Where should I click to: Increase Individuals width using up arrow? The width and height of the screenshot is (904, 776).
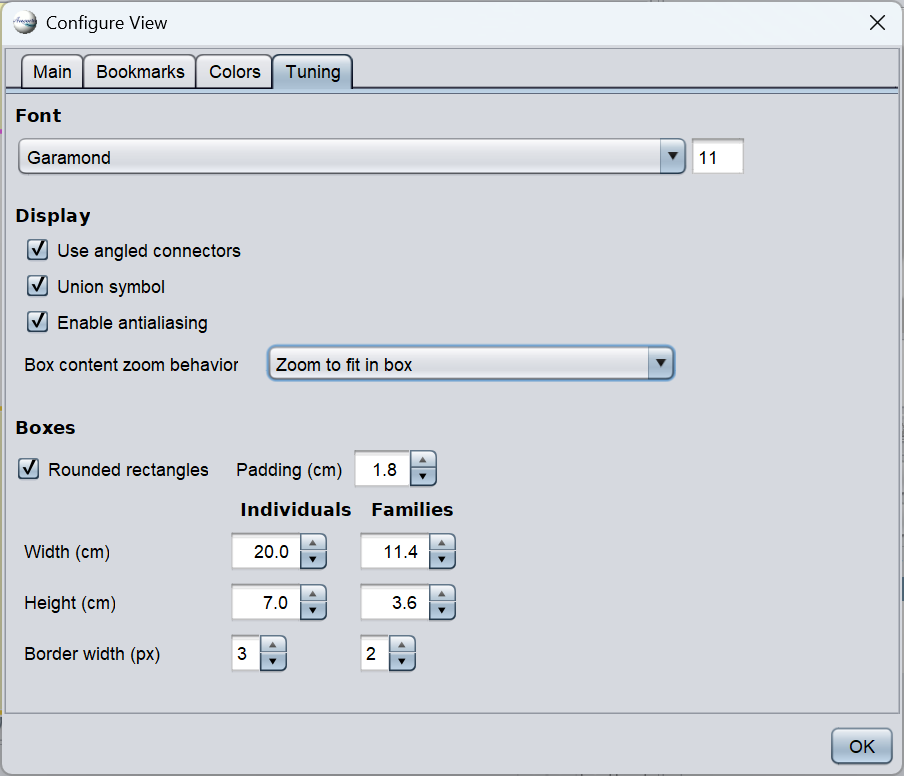[313, 543]
